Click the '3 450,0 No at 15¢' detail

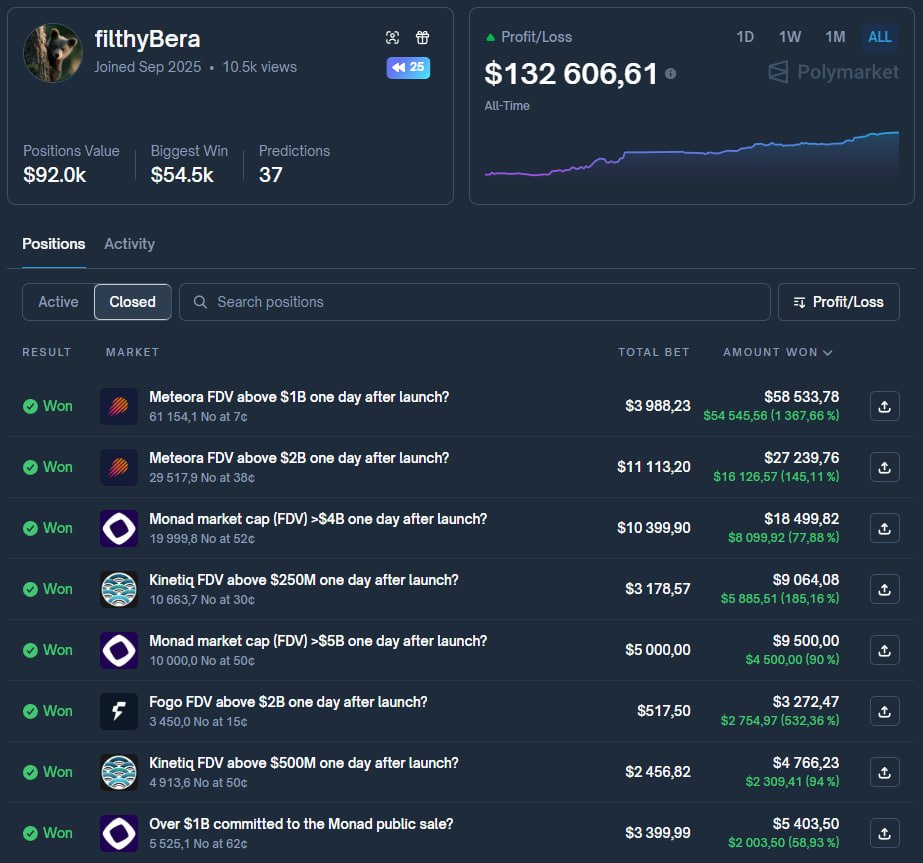click(x=198, y=721)
